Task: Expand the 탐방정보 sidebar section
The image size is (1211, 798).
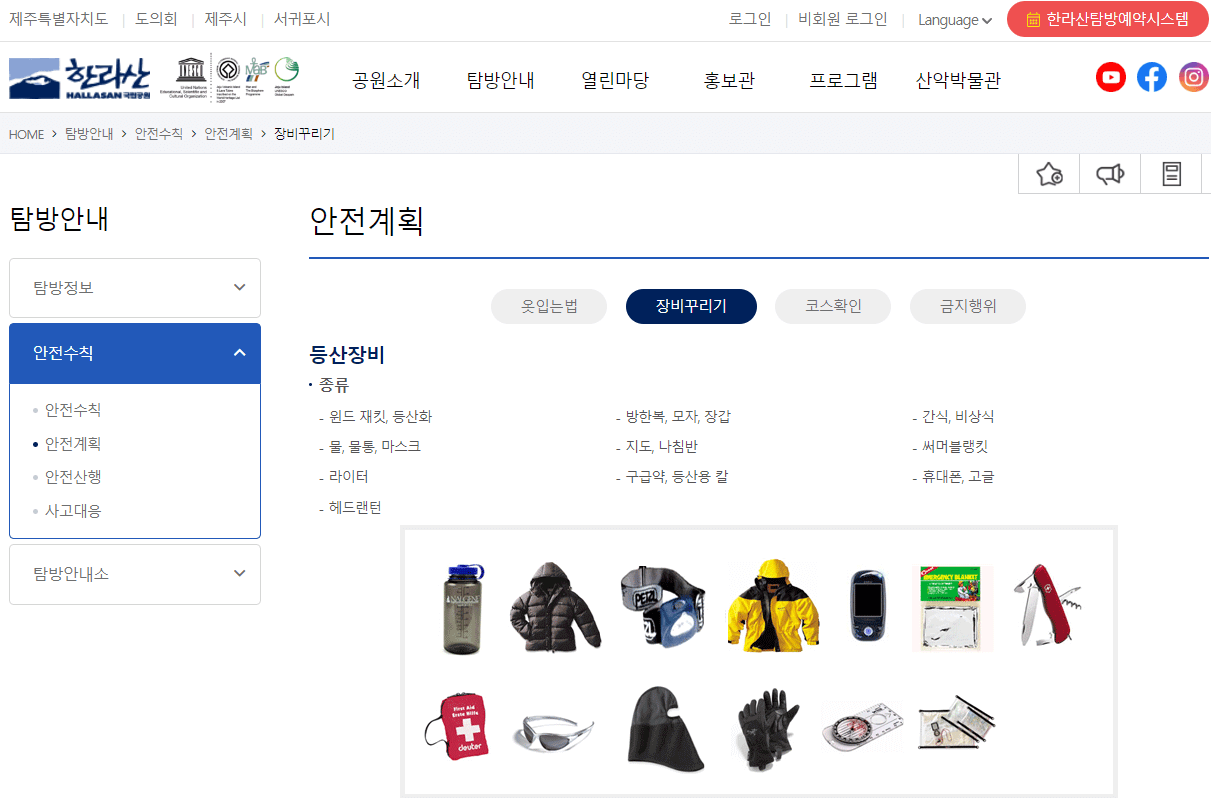Action: click(134, 287)
